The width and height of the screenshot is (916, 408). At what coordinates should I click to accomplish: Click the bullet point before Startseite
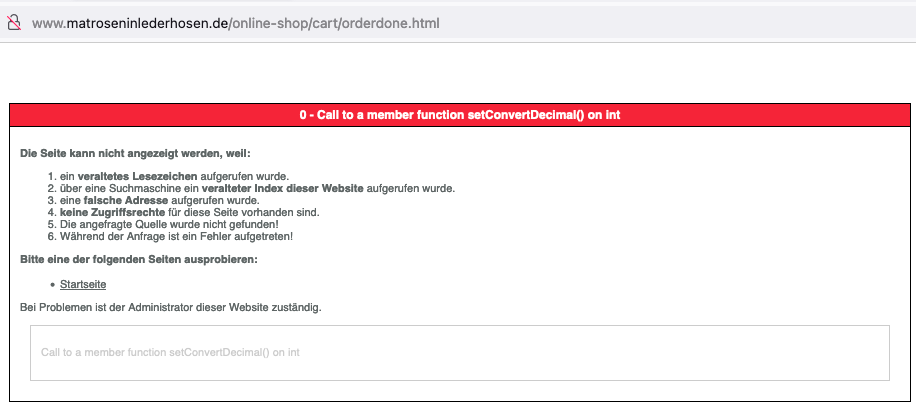tap(52, 286)
